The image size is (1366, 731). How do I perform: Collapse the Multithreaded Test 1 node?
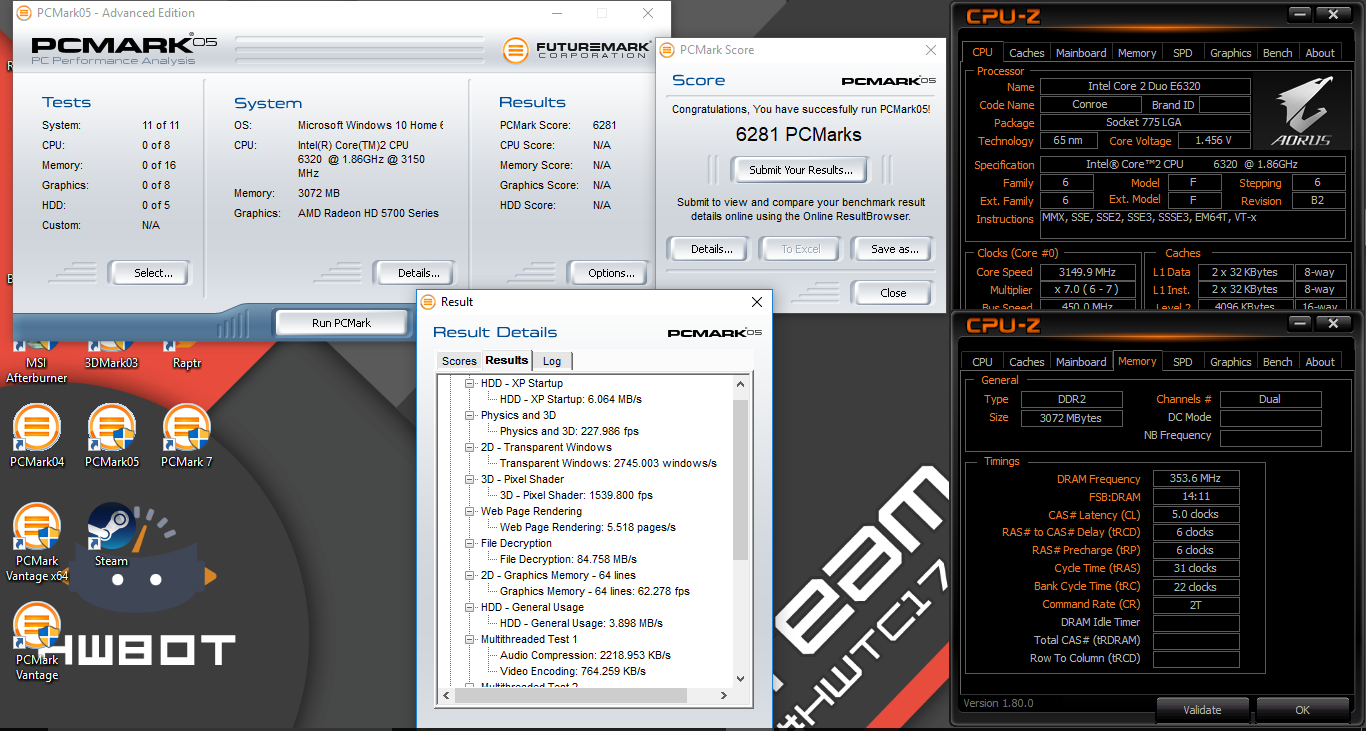coord(471,639)
